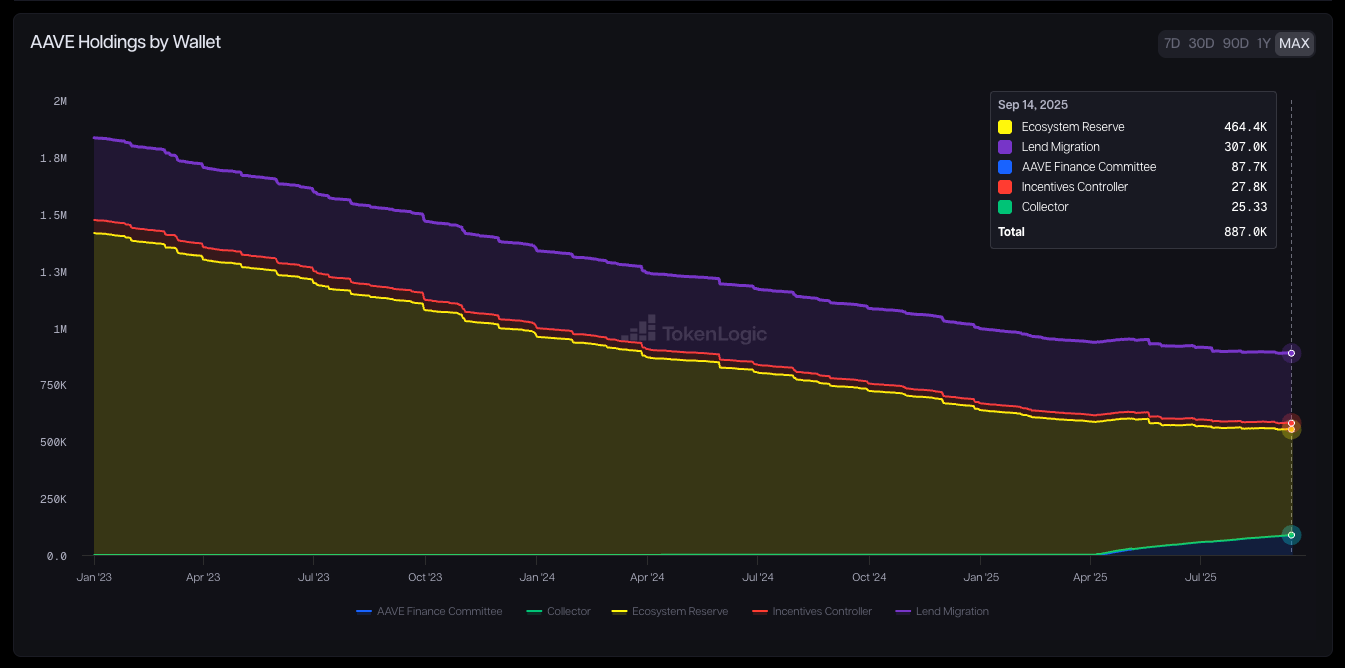Click the 'AAVE Holdings by Wallet' title
The height and width of the screenshot is (668, 1345).
[126, 42]
